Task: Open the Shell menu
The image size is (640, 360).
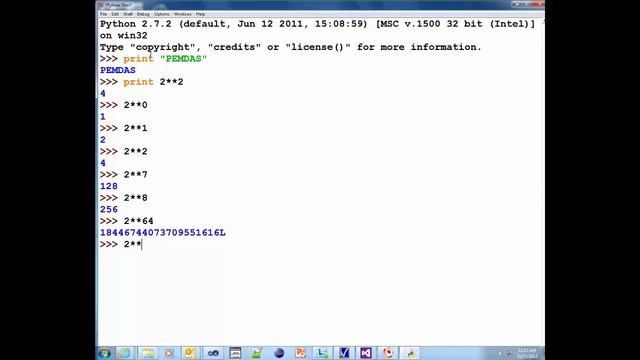Action: click(128, 14)
